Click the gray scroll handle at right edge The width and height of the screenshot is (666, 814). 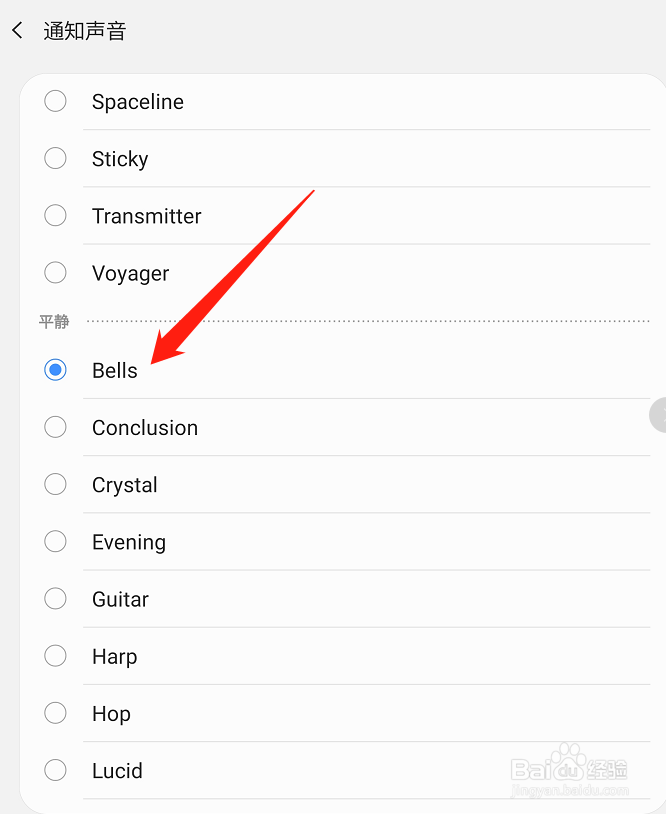coord(658,415)
